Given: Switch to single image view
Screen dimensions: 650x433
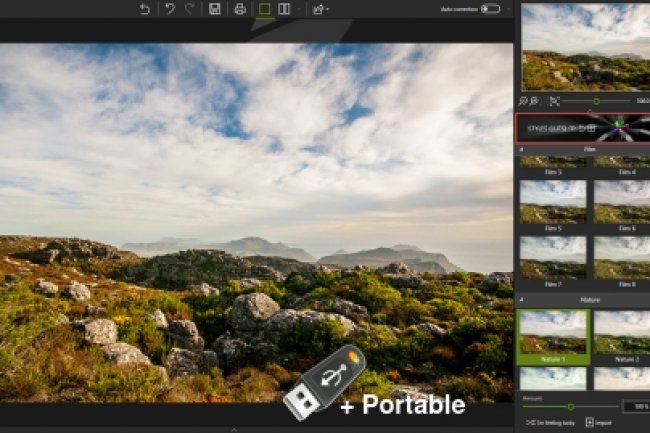Looking at the screenshot, I should click(x=265, y=9).
